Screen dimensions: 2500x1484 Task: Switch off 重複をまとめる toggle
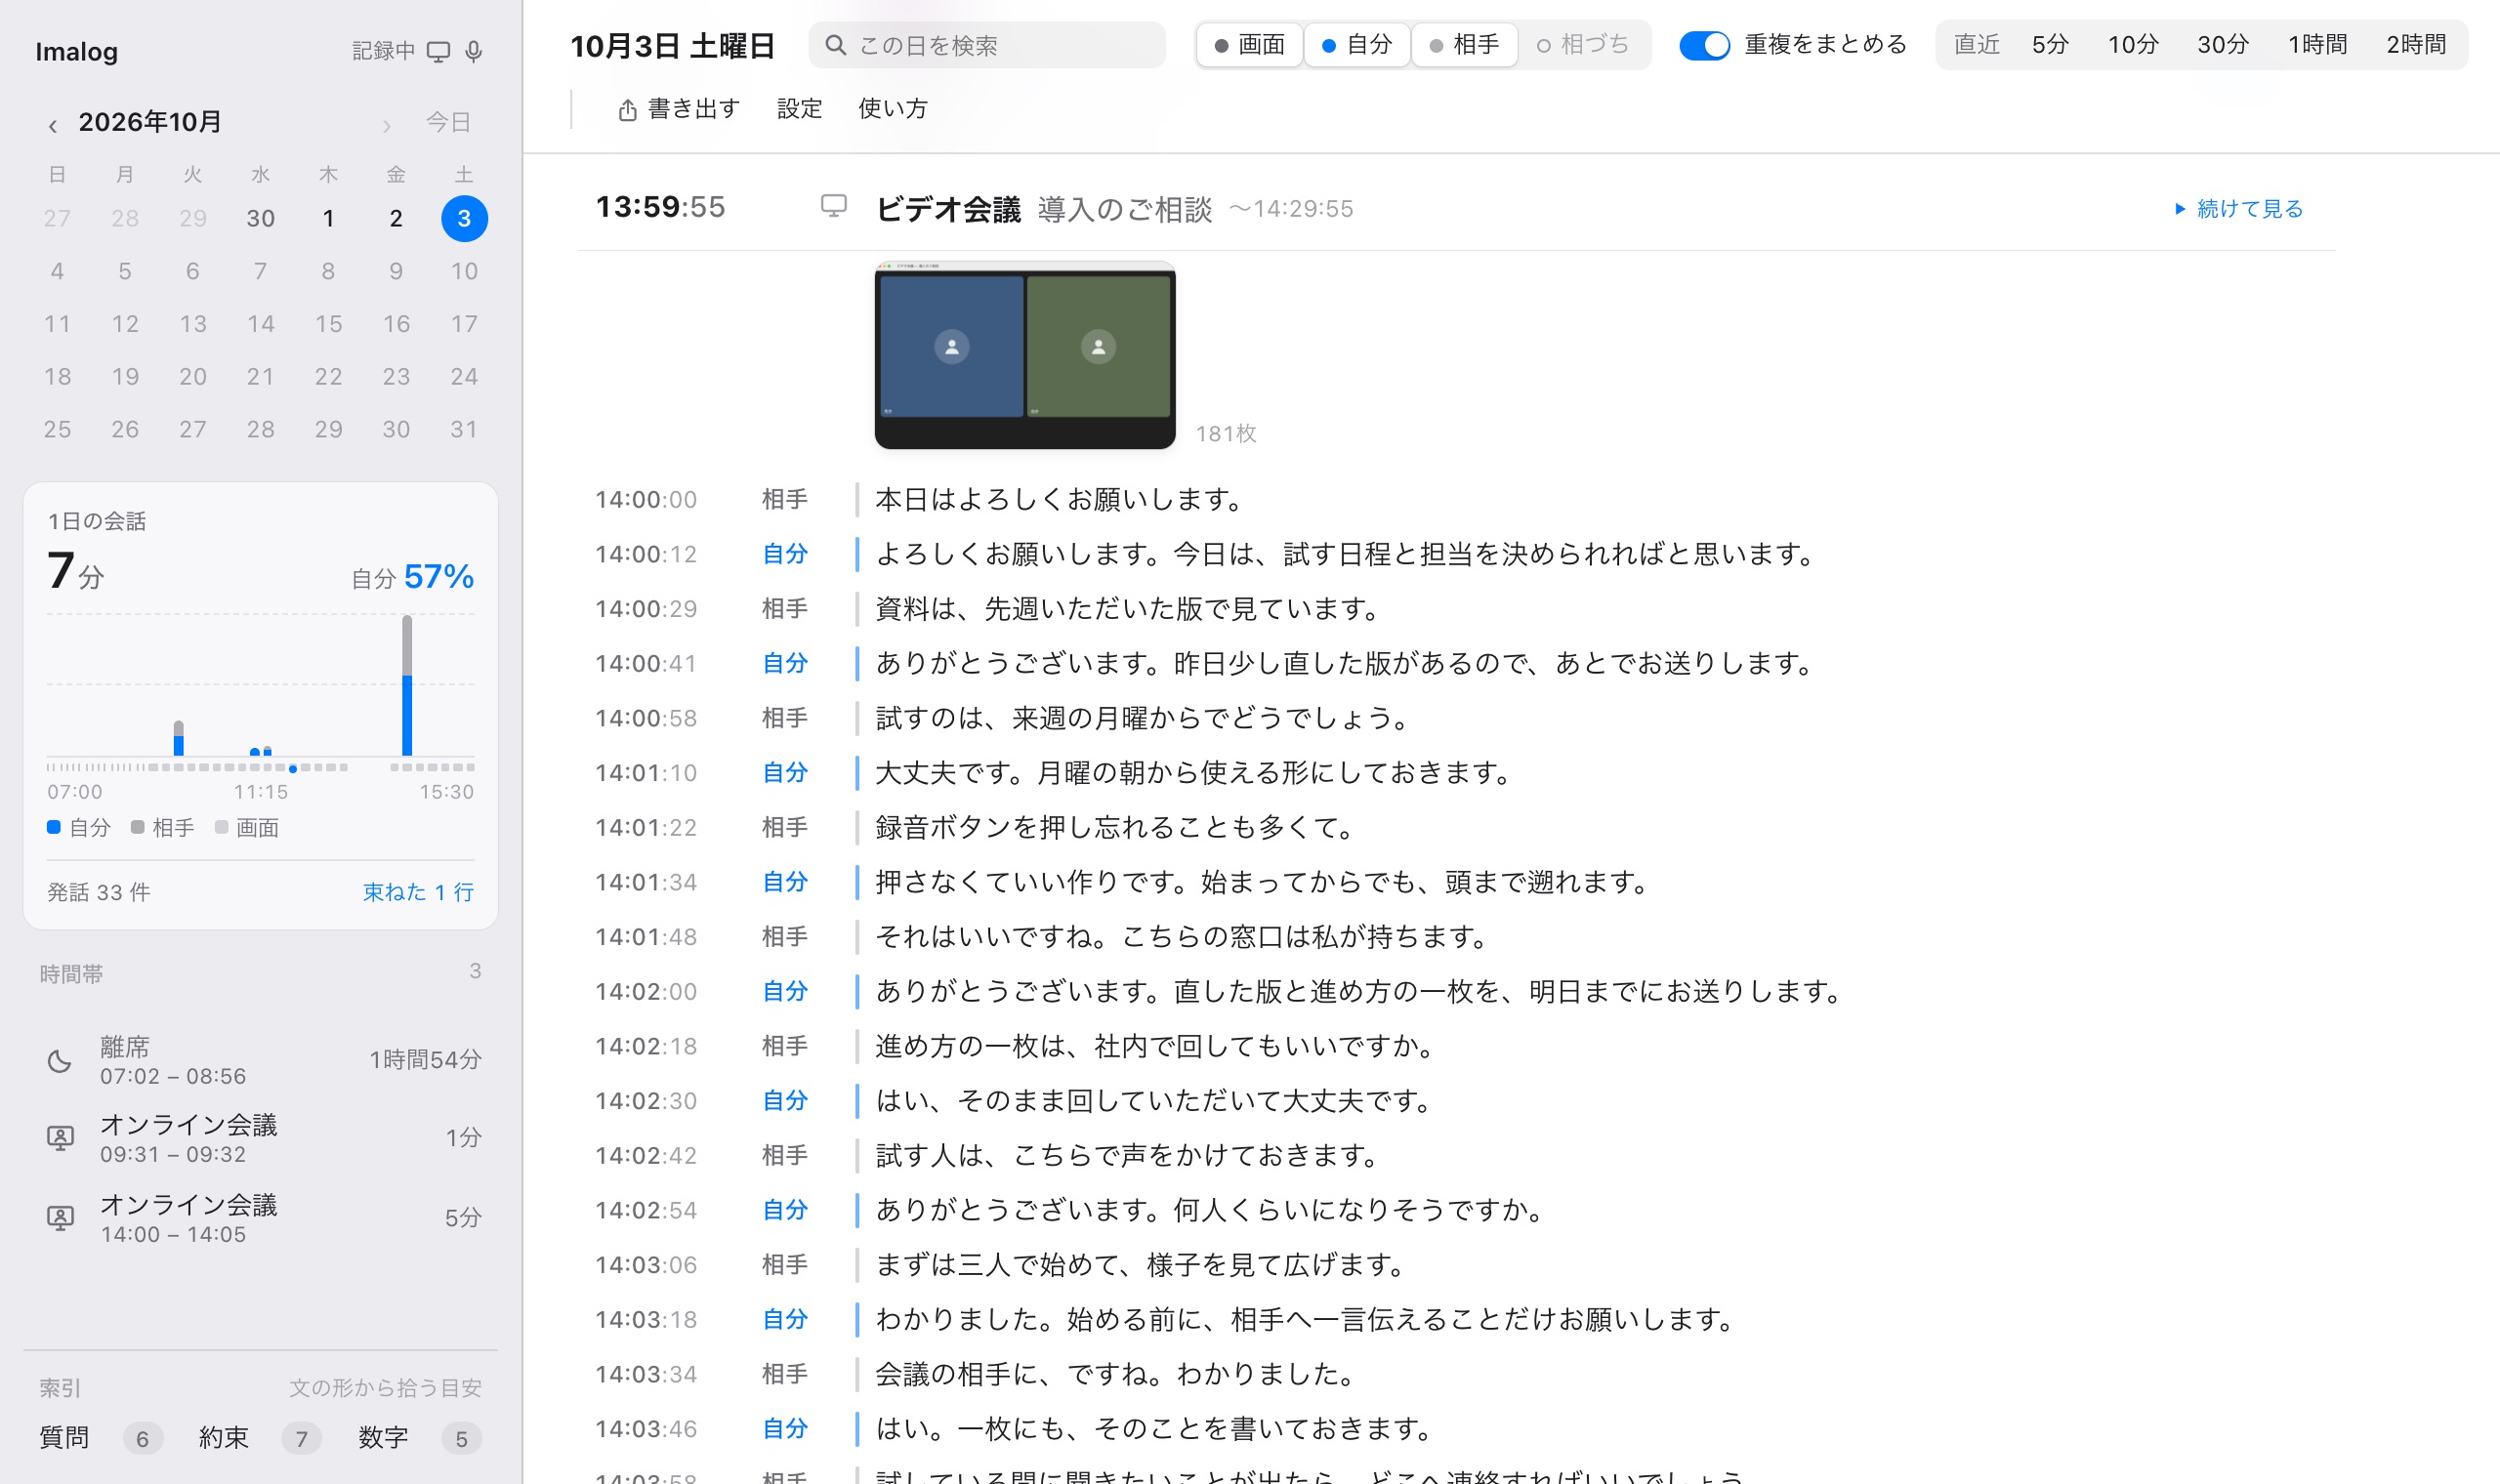(1704, 45)
